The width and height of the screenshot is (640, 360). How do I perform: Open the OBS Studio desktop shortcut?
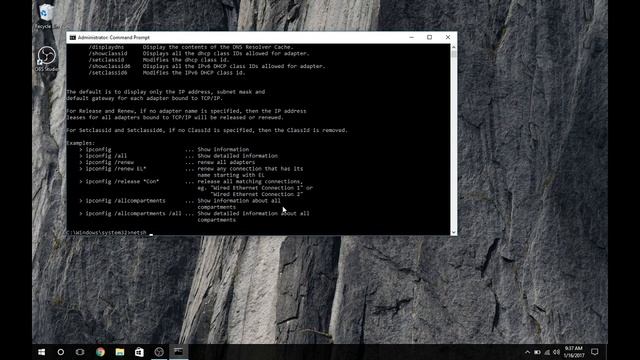click(x=47, y=59)
